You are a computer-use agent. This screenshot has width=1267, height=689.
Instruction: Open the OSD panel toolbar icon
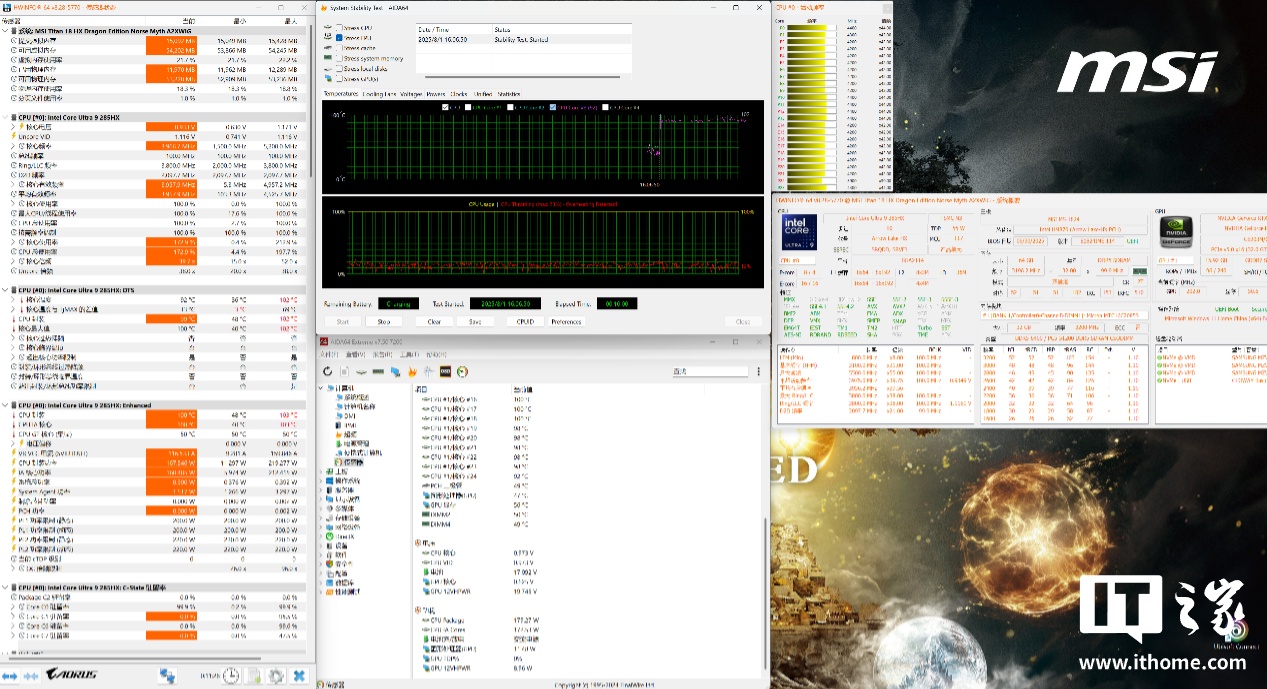pyautogui.click(x=444, y=372)
